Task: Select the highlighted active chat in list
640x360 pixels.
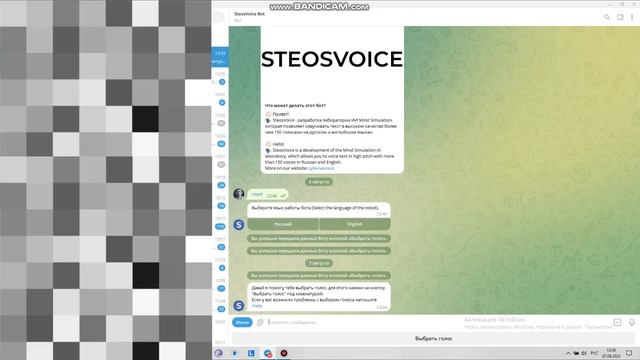Action: click(x=220, y=57)
